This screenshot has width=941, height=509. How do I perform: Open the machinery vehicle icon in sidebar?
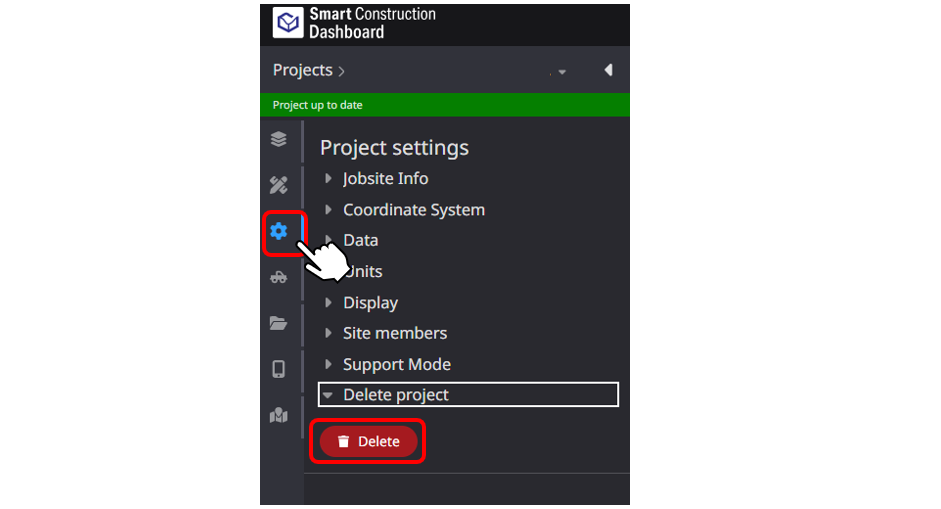[x=278, y=277]
